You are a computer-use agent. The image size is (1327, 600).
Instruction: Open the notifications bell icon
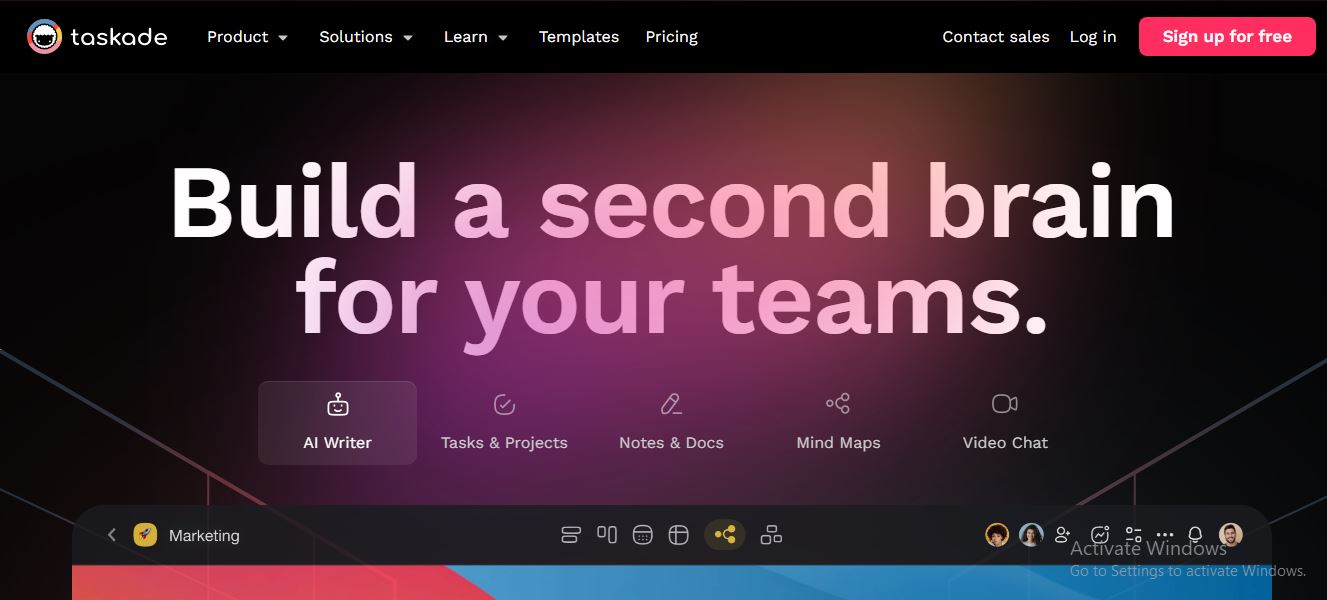pyautogui.click(x=1195, y=535)
